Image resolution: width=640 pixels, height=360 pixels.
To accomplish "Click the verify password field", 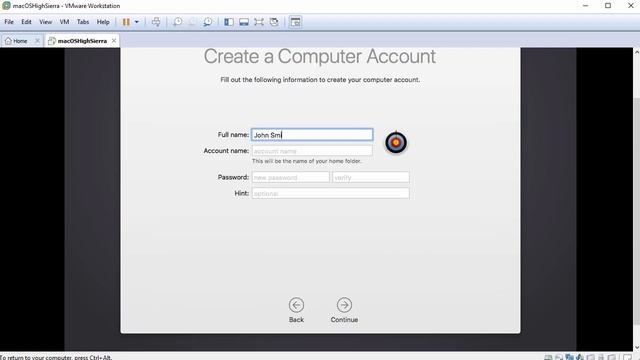I will tap(371, 177).
